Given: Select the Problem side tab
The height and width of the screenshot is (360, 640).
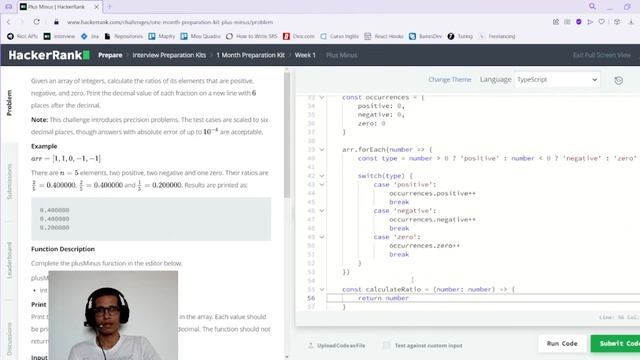Looking at the screenshot, I should tap(9, 103).
